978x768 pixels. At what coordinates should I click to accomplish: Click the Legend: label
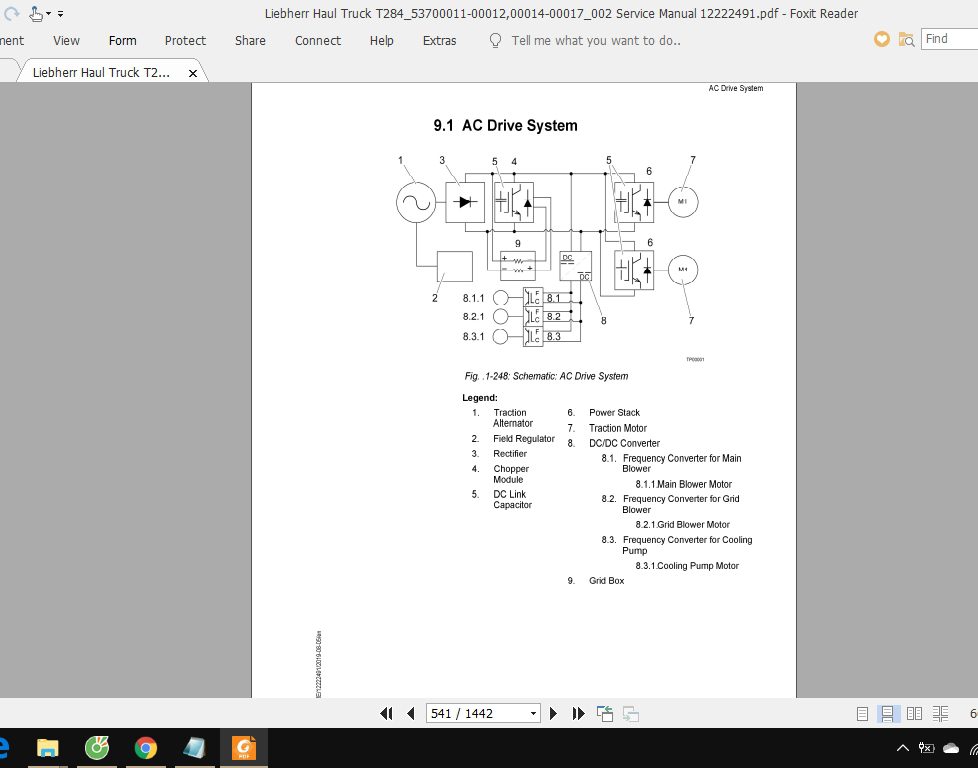pyautogui.click(x=480, y=397)
